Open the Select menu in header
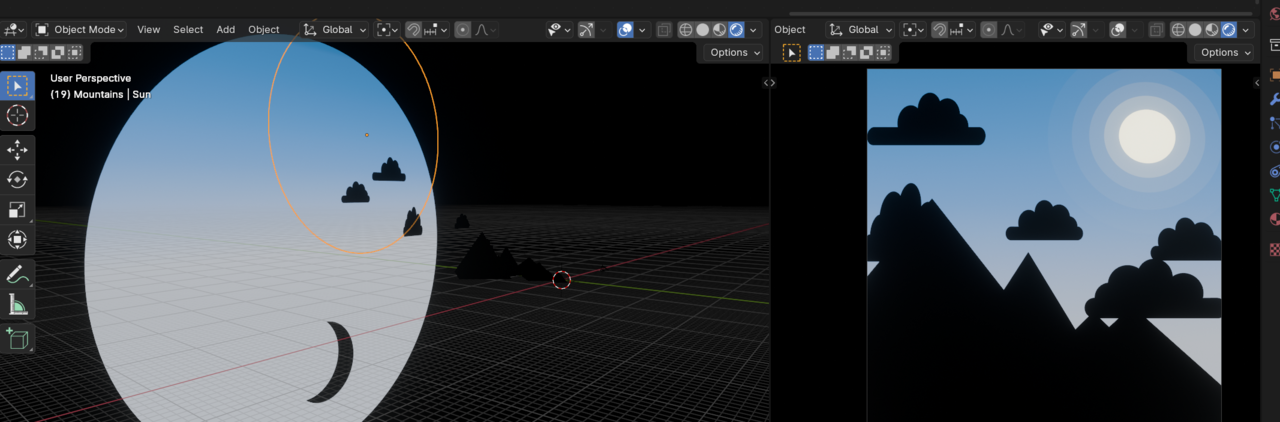This screenshot has width=1280, height=422. tap(188, 30)
